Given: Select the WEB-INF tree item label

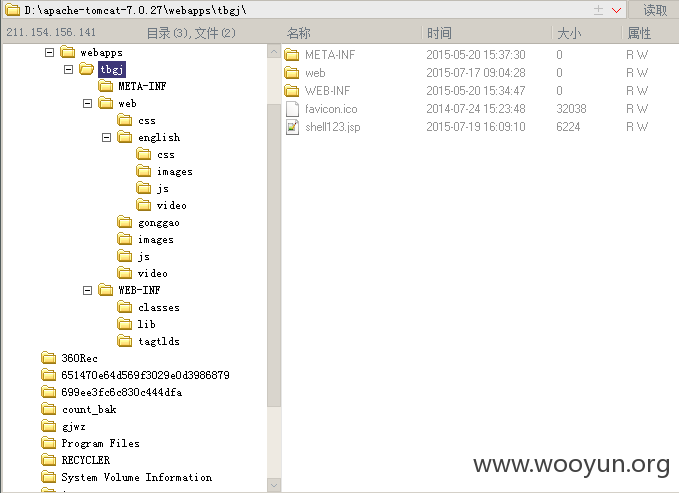Looking at the screenshot, I should click(139, 290).
